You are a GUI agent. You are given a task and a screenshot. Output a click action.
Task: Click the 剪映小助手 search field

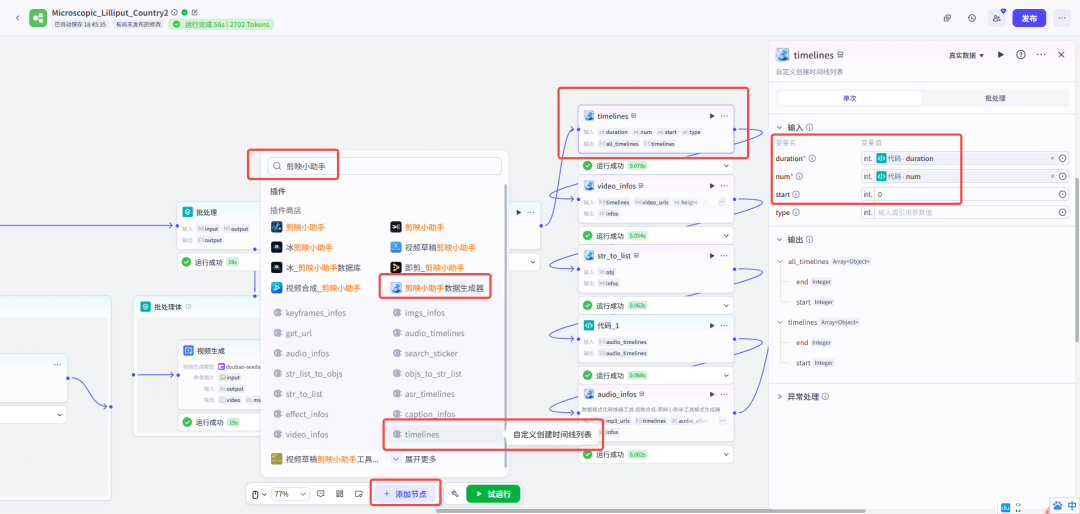[385, 166]
